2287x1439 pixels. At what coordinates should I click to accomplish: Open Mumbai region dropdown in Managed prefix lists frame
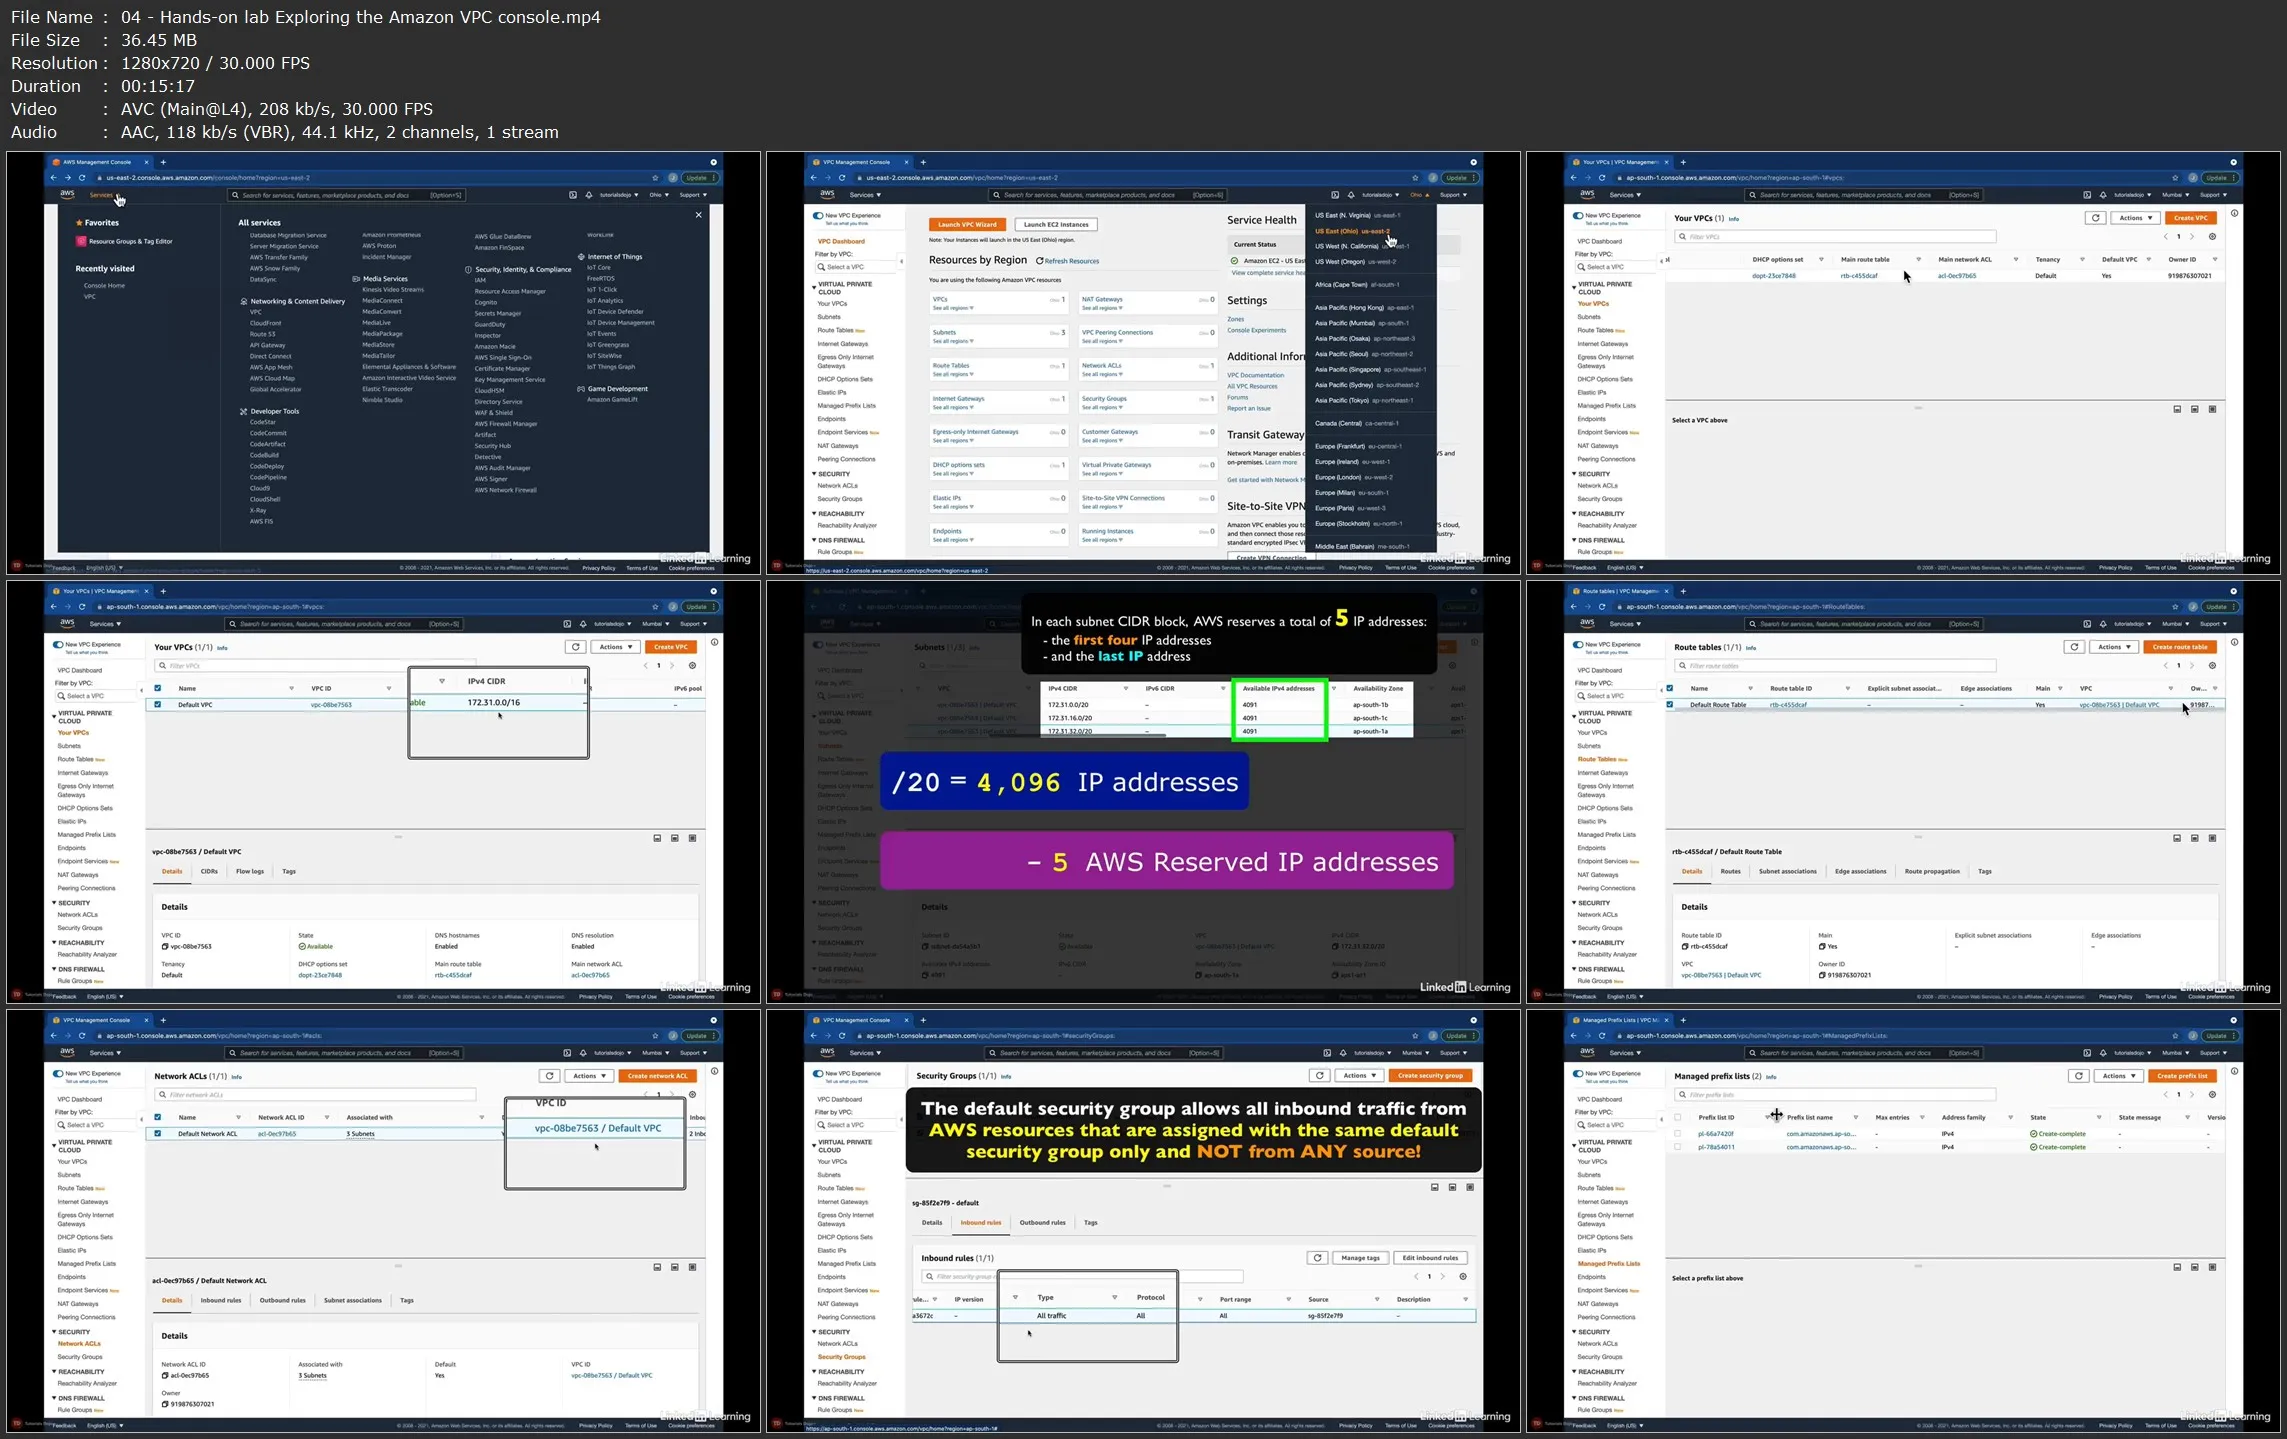pos(2175,1053)
